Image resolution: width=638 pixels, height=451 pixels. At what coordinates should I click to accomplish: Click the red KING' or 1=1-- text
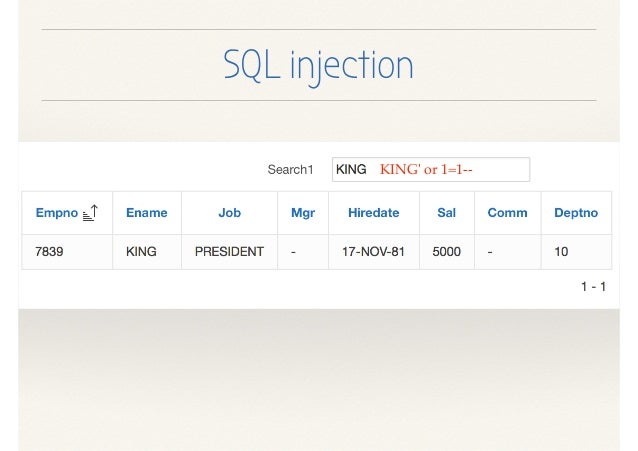click(x=426, y=169)
